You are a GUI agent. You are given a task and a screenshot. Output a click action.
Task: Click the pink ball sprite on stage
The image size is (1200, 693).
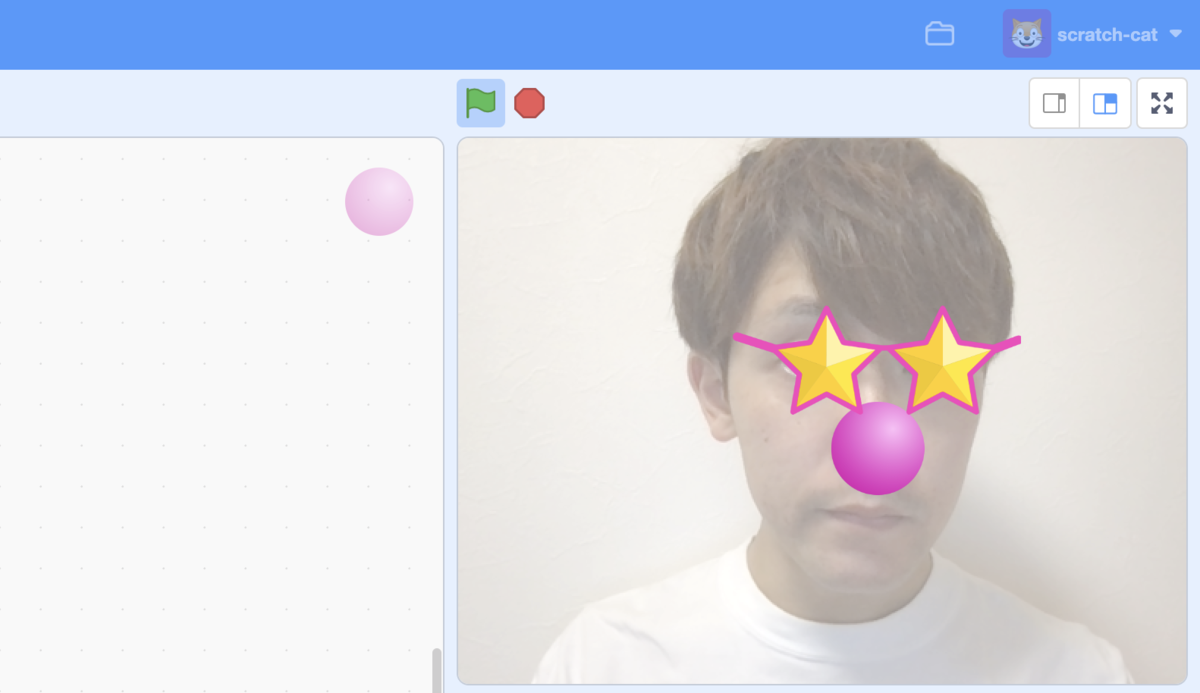pyautogui.click(x=878, y=448)
